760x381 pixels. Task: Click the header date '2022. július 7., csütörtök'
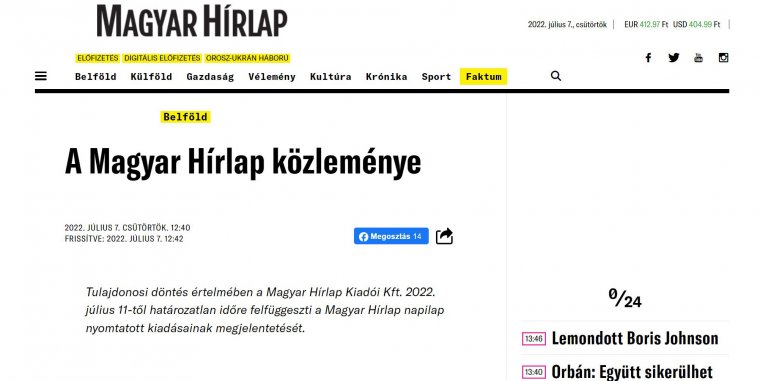tap(567, 24)
